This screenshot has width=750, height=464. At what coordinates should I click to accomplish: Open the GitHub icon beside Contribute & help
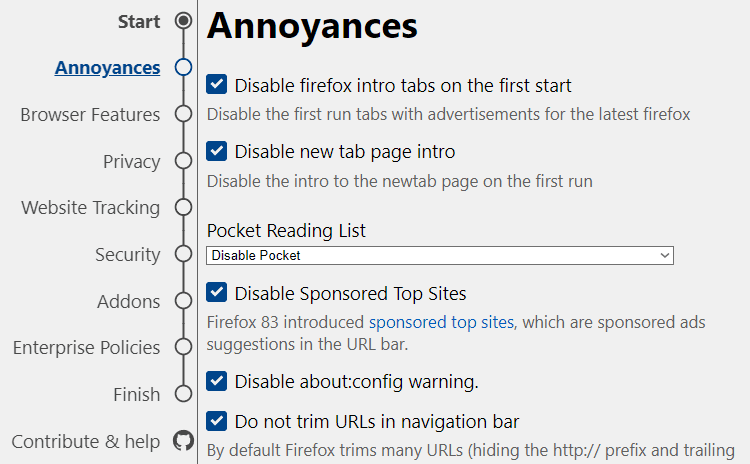(184, 441)
